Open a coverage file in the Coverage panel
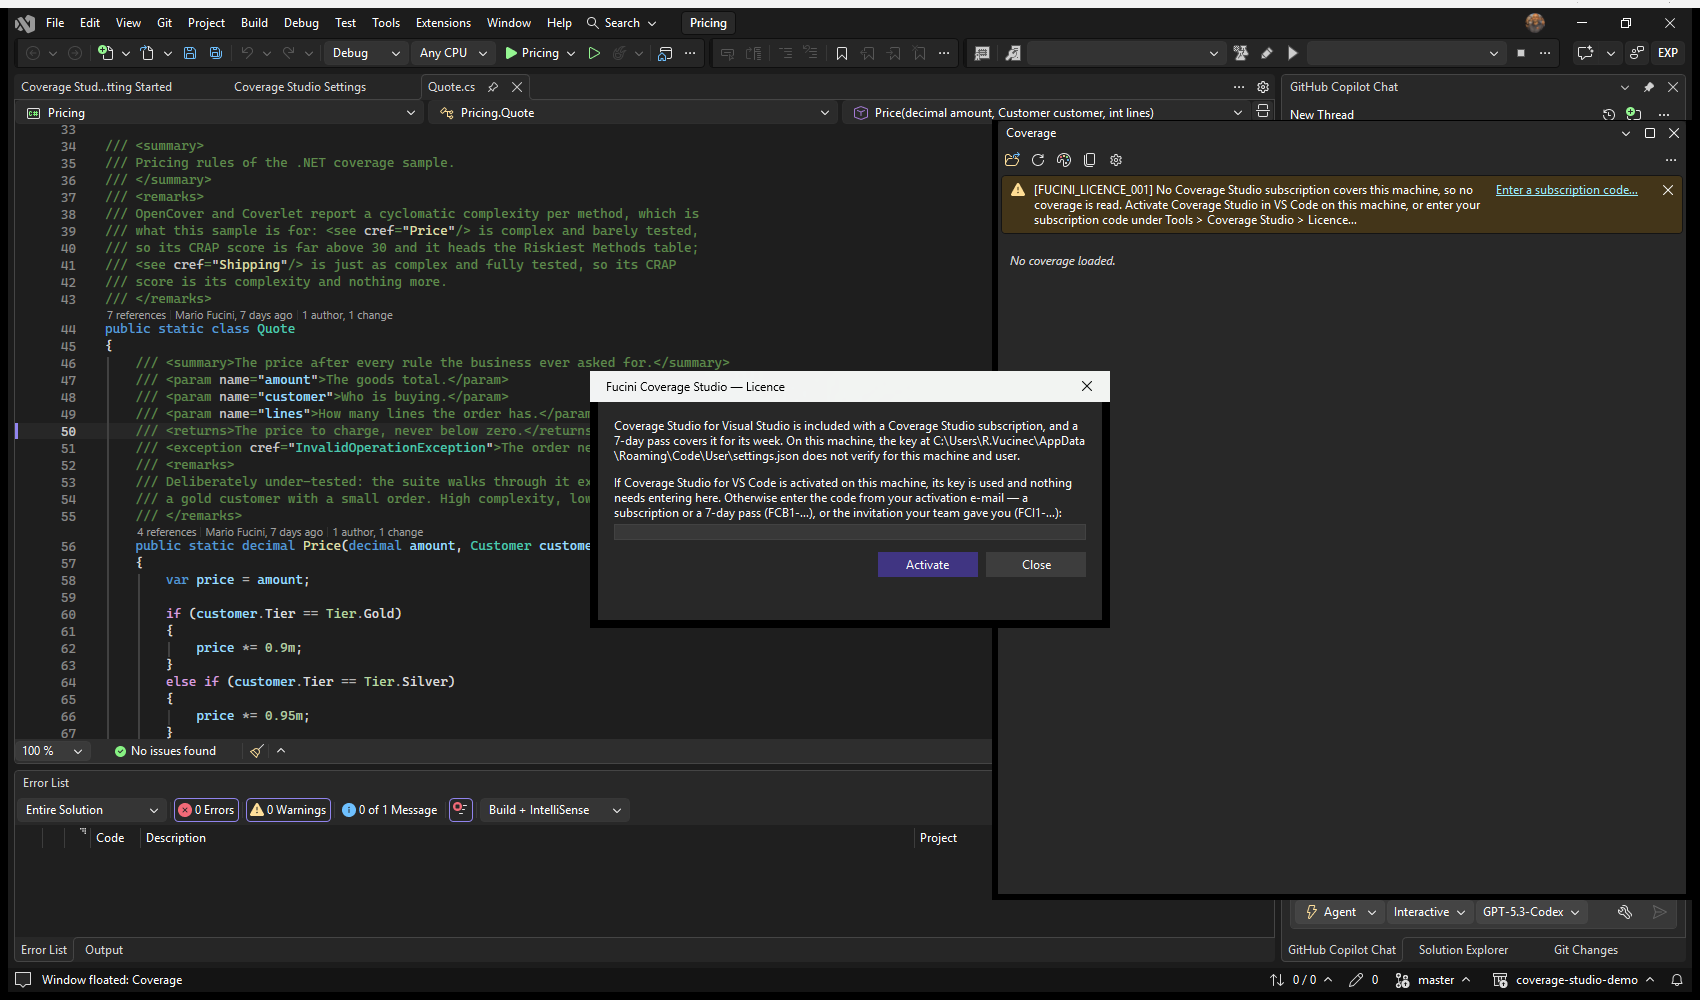1700x1000 pixels. (x=1012, y=160)
